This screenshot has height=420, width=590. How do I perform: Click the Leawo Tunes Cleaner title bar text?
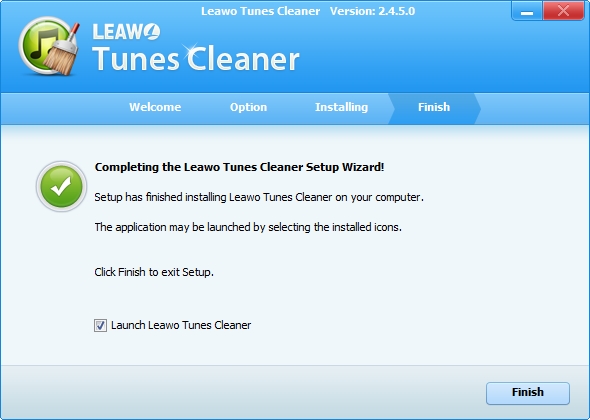(260, 11)
